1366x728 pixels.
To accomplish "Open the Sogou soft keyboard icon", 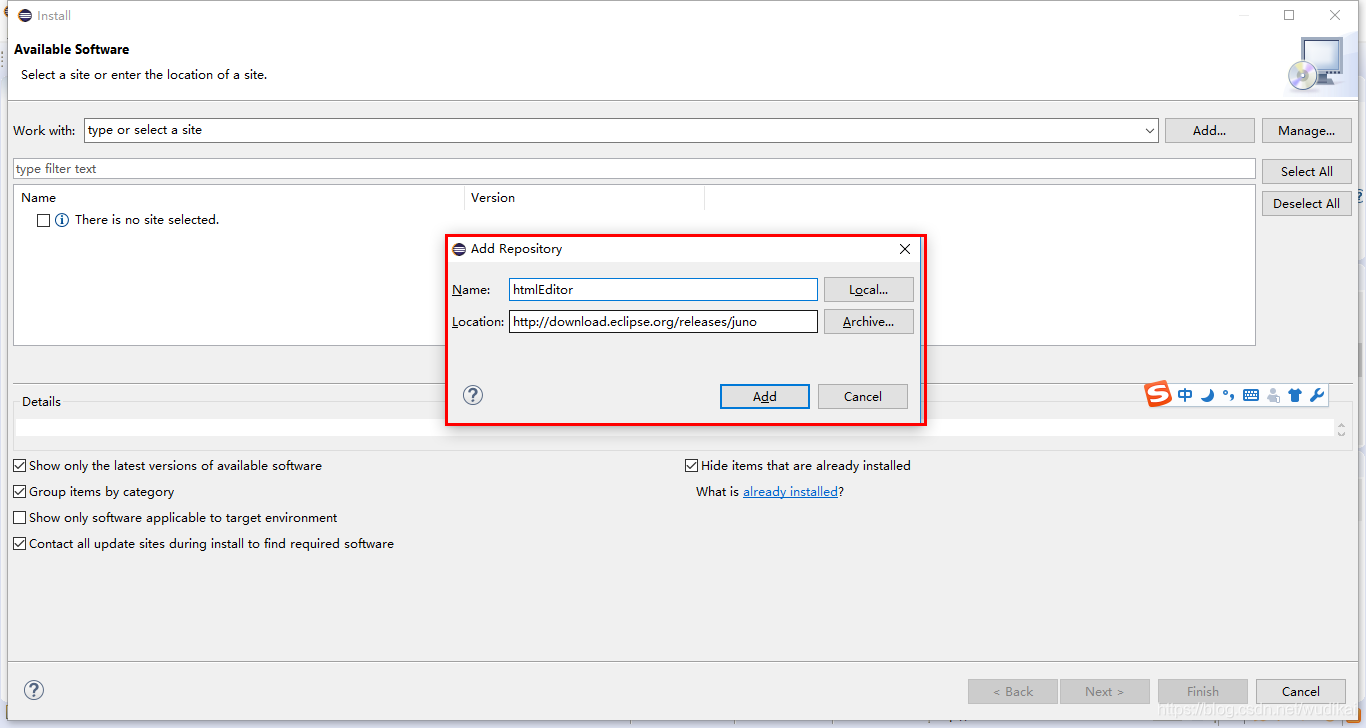I will click(1251, 395).
